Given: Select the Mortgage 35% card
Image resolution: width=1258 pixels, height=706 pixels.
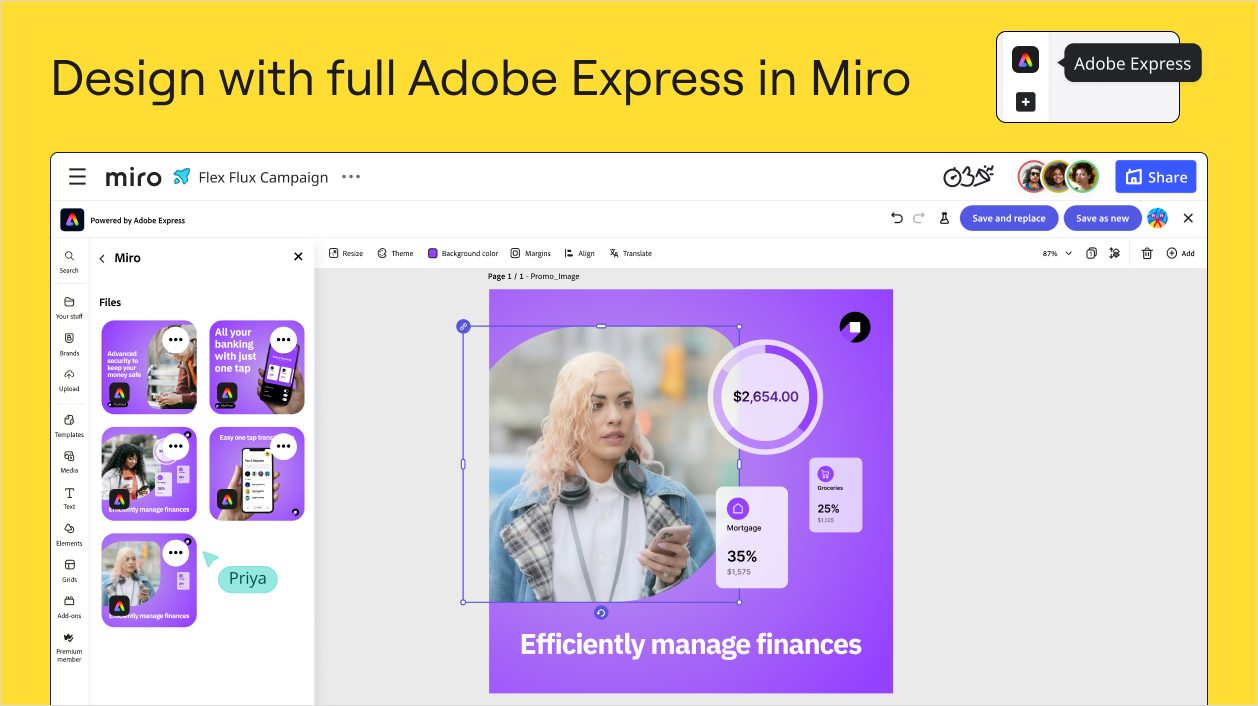Looking at the screenshot, I should click(752, 537).
